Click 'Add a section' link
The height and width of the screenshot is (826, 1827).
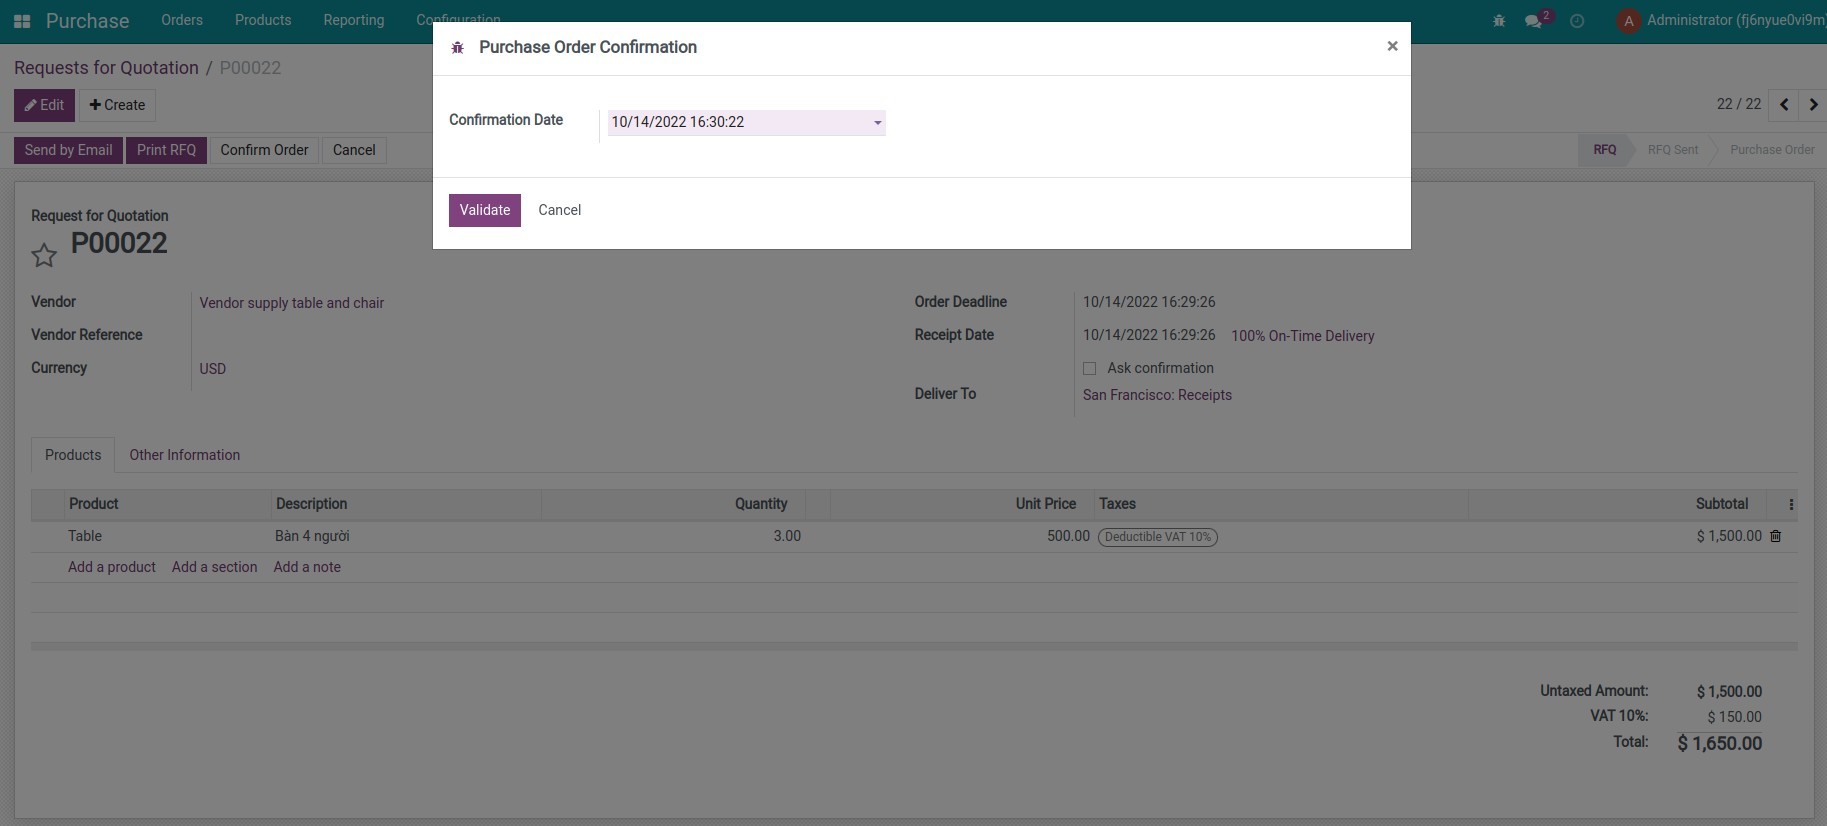point(214,567)
